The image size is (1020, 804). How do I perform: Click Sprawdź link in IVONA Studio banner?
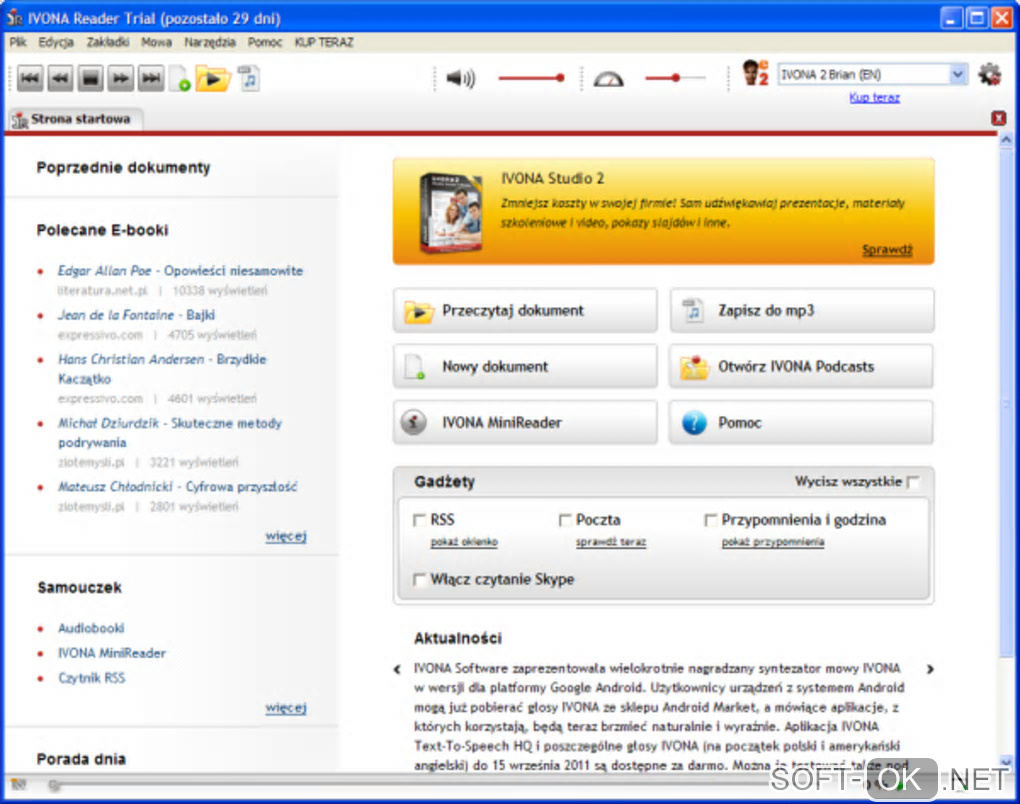click(887, 250)
